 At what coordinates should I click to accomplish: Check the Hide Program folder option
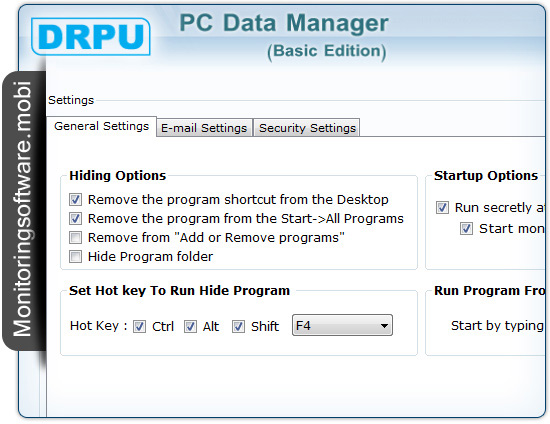(x=75, y=256)
